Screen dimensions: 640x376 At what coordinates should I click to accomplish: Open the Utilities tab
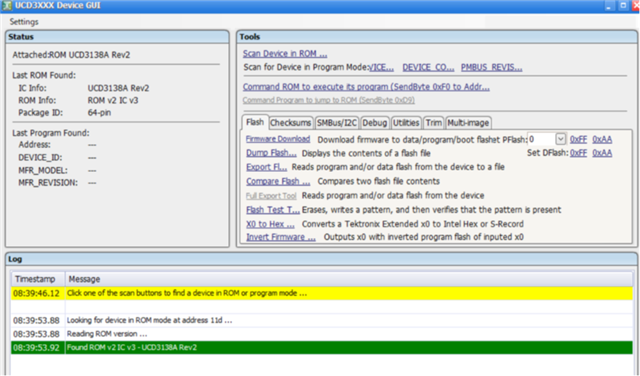click(406, 123)
